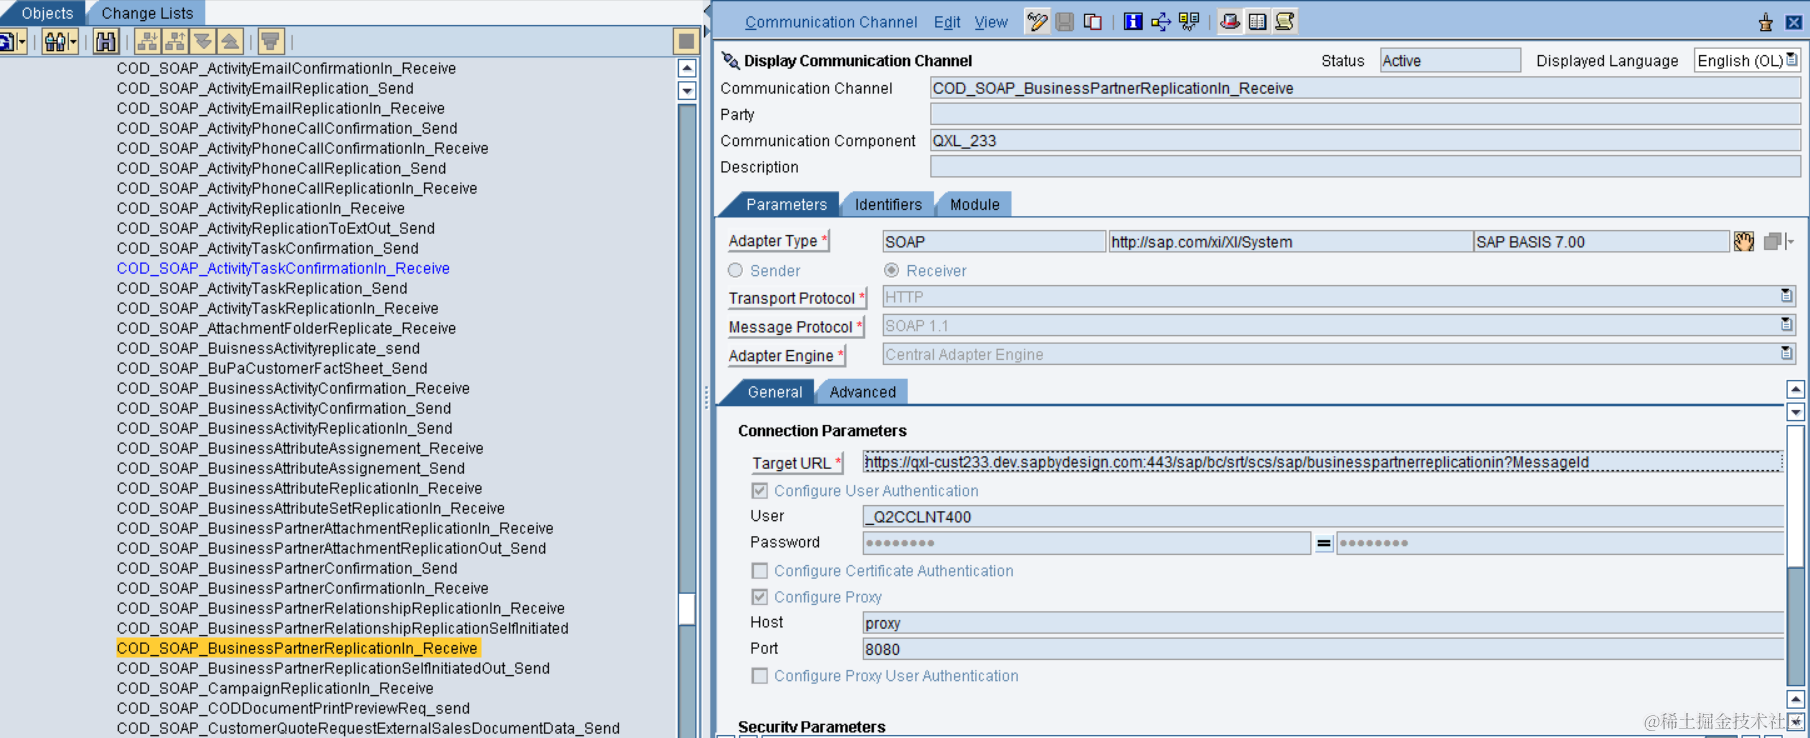Switch to the Change Lists tab
The width and height of the screenshot is (1810, 738).
[147, 13]
